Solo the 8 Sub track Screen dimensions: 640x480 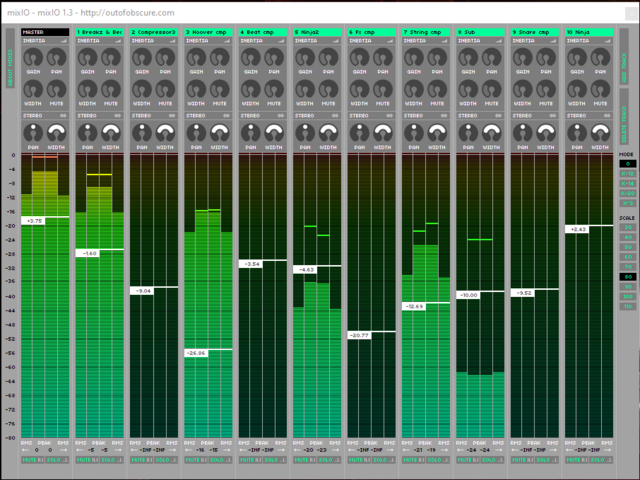tap(492, 460)
